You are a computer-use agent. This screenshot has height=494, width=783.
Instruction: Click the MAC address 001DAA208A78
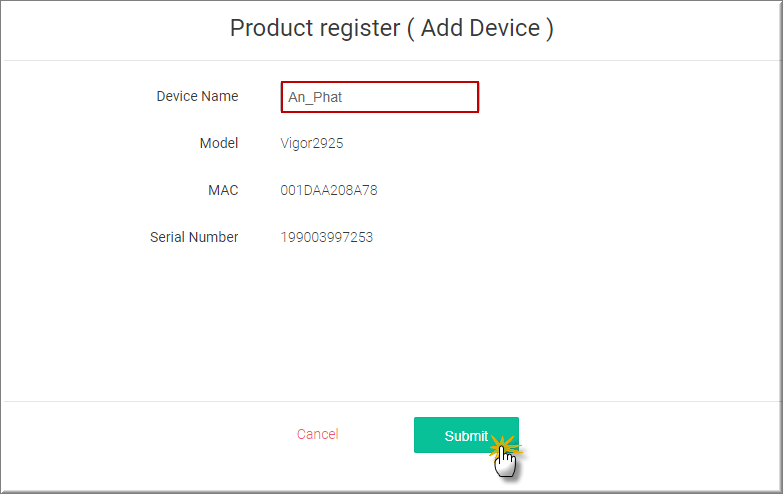click(329, 190)
